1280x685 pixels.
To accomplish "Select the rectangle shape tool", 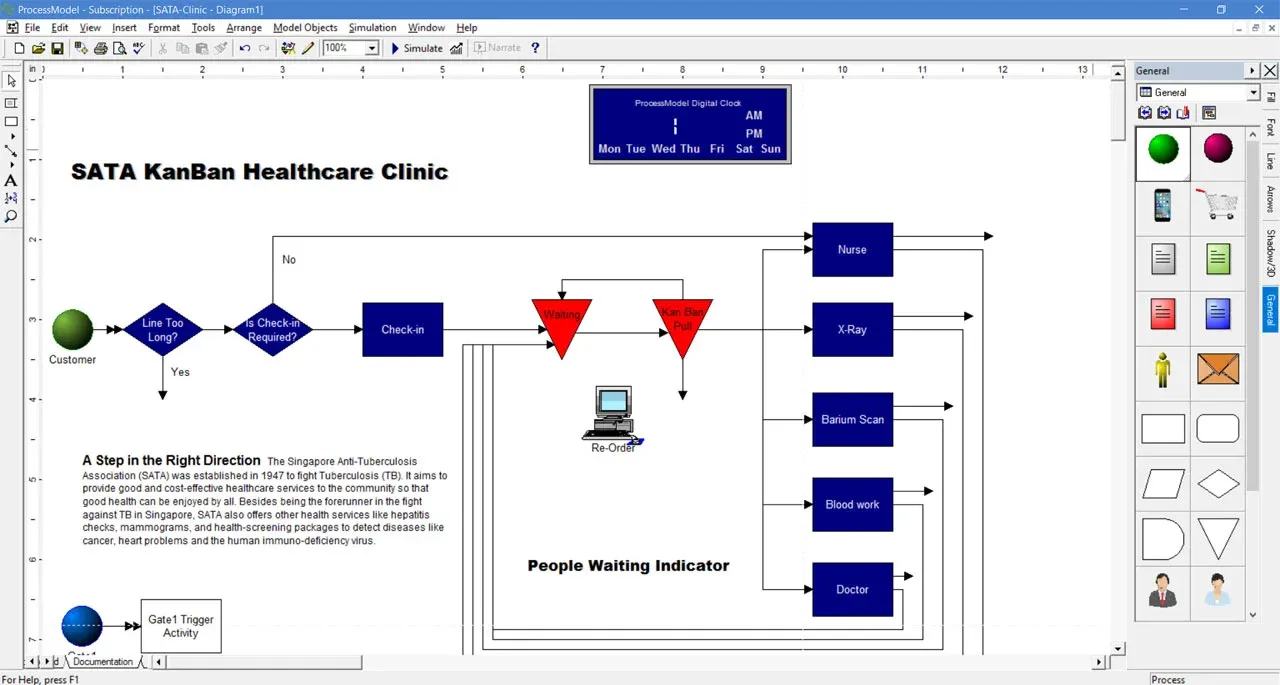I will pos(11,121).
